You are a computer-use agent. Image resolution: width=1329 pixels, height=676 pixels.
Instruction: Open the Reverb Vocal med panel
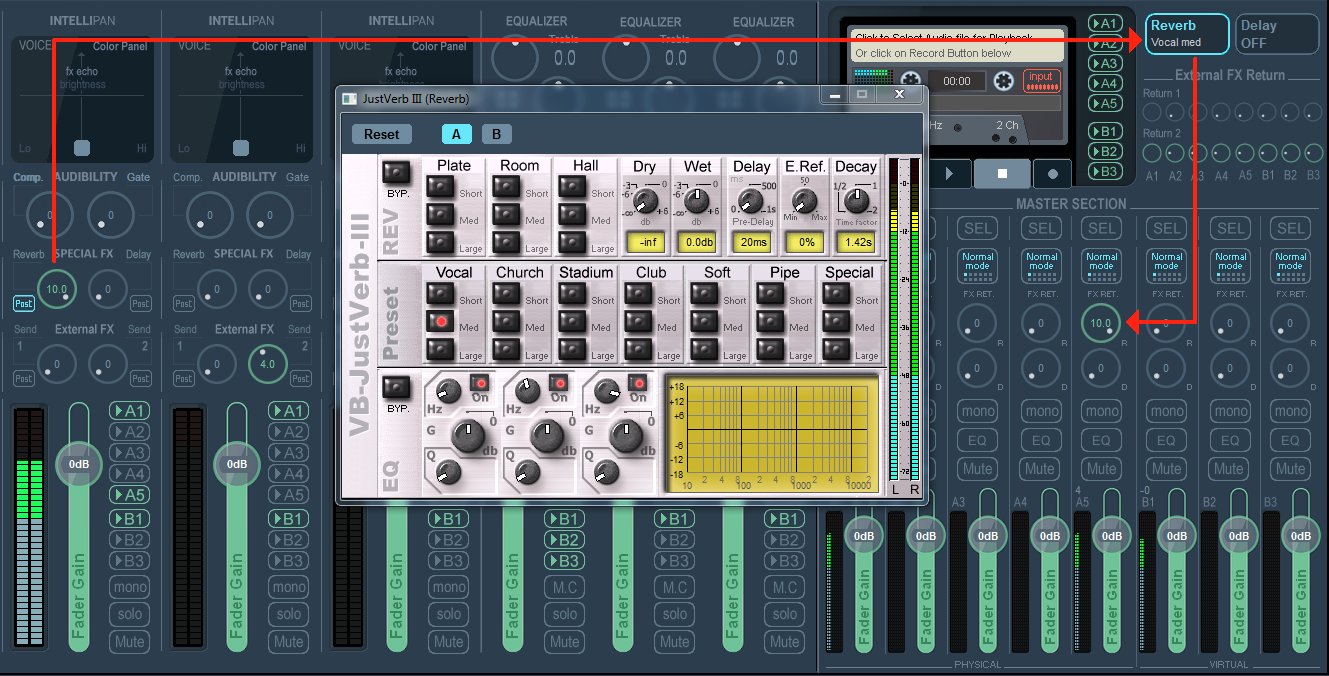tap(1186, 34)
